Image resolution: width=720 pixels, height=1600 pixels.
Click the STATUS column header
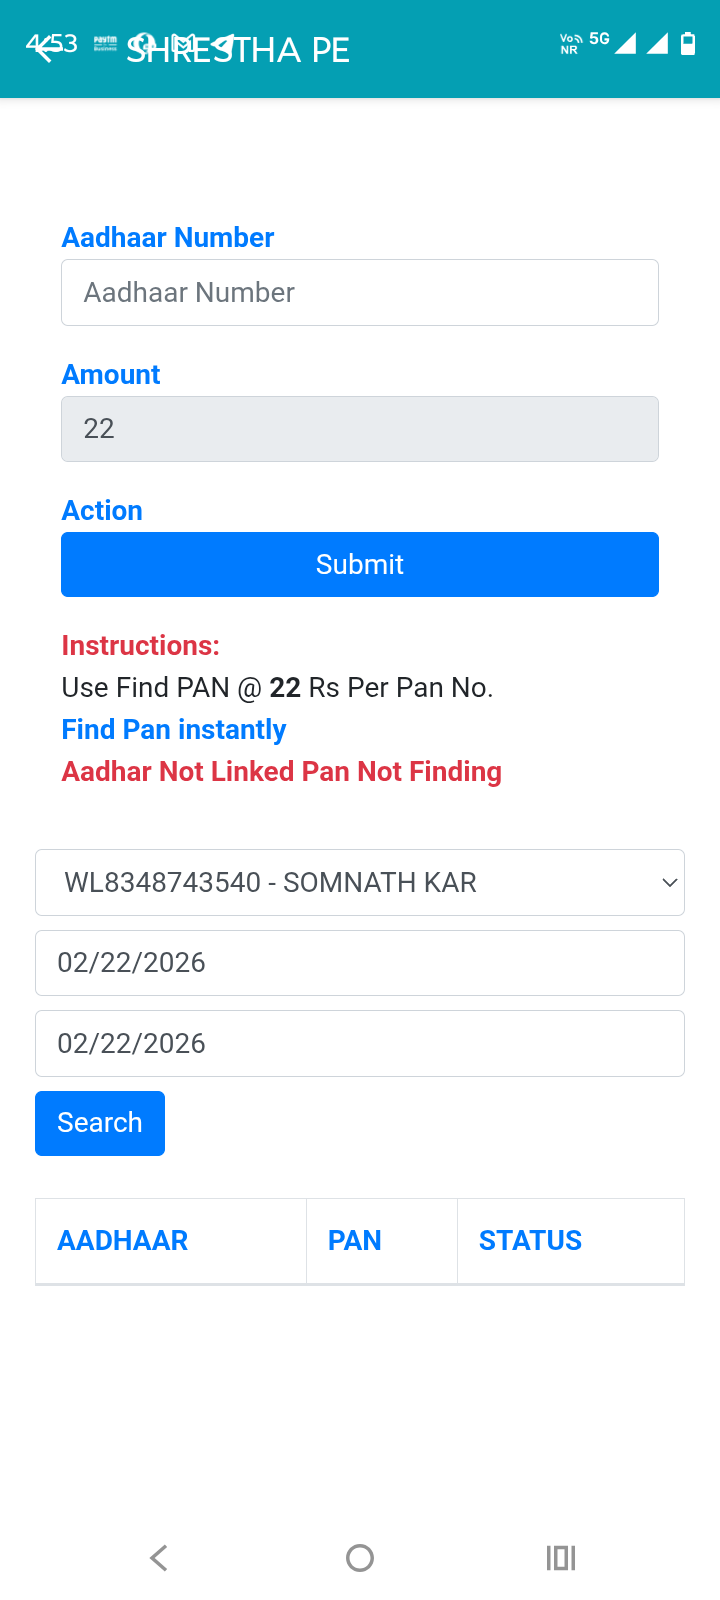coord(530,1240)
